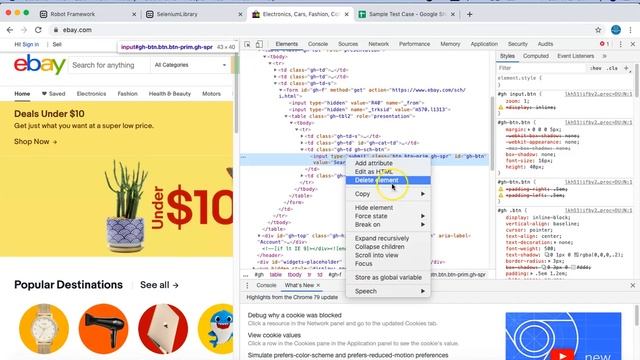The height and width of the screenshot is (360, 640).
Task: Switch to the Network tab
Action: point(378,44)
